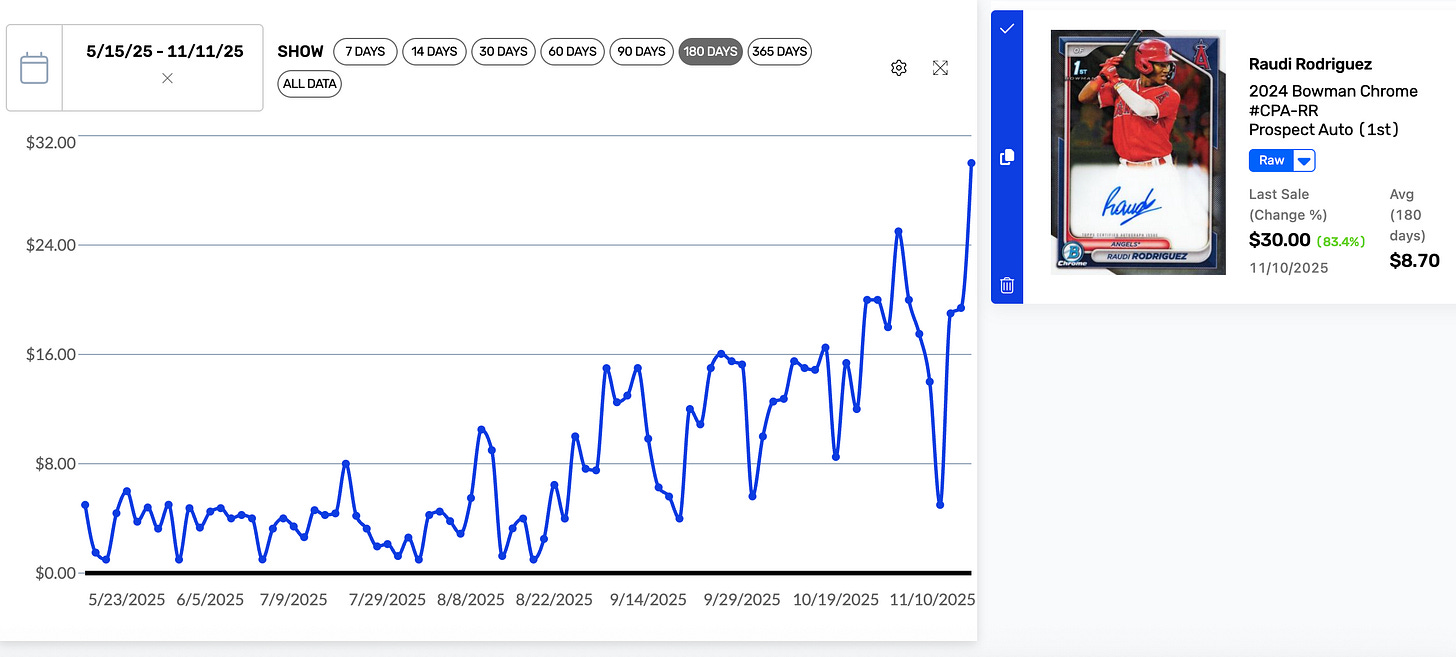
Task: Select the 30 DAYS range
Action: tap(503, 52)
